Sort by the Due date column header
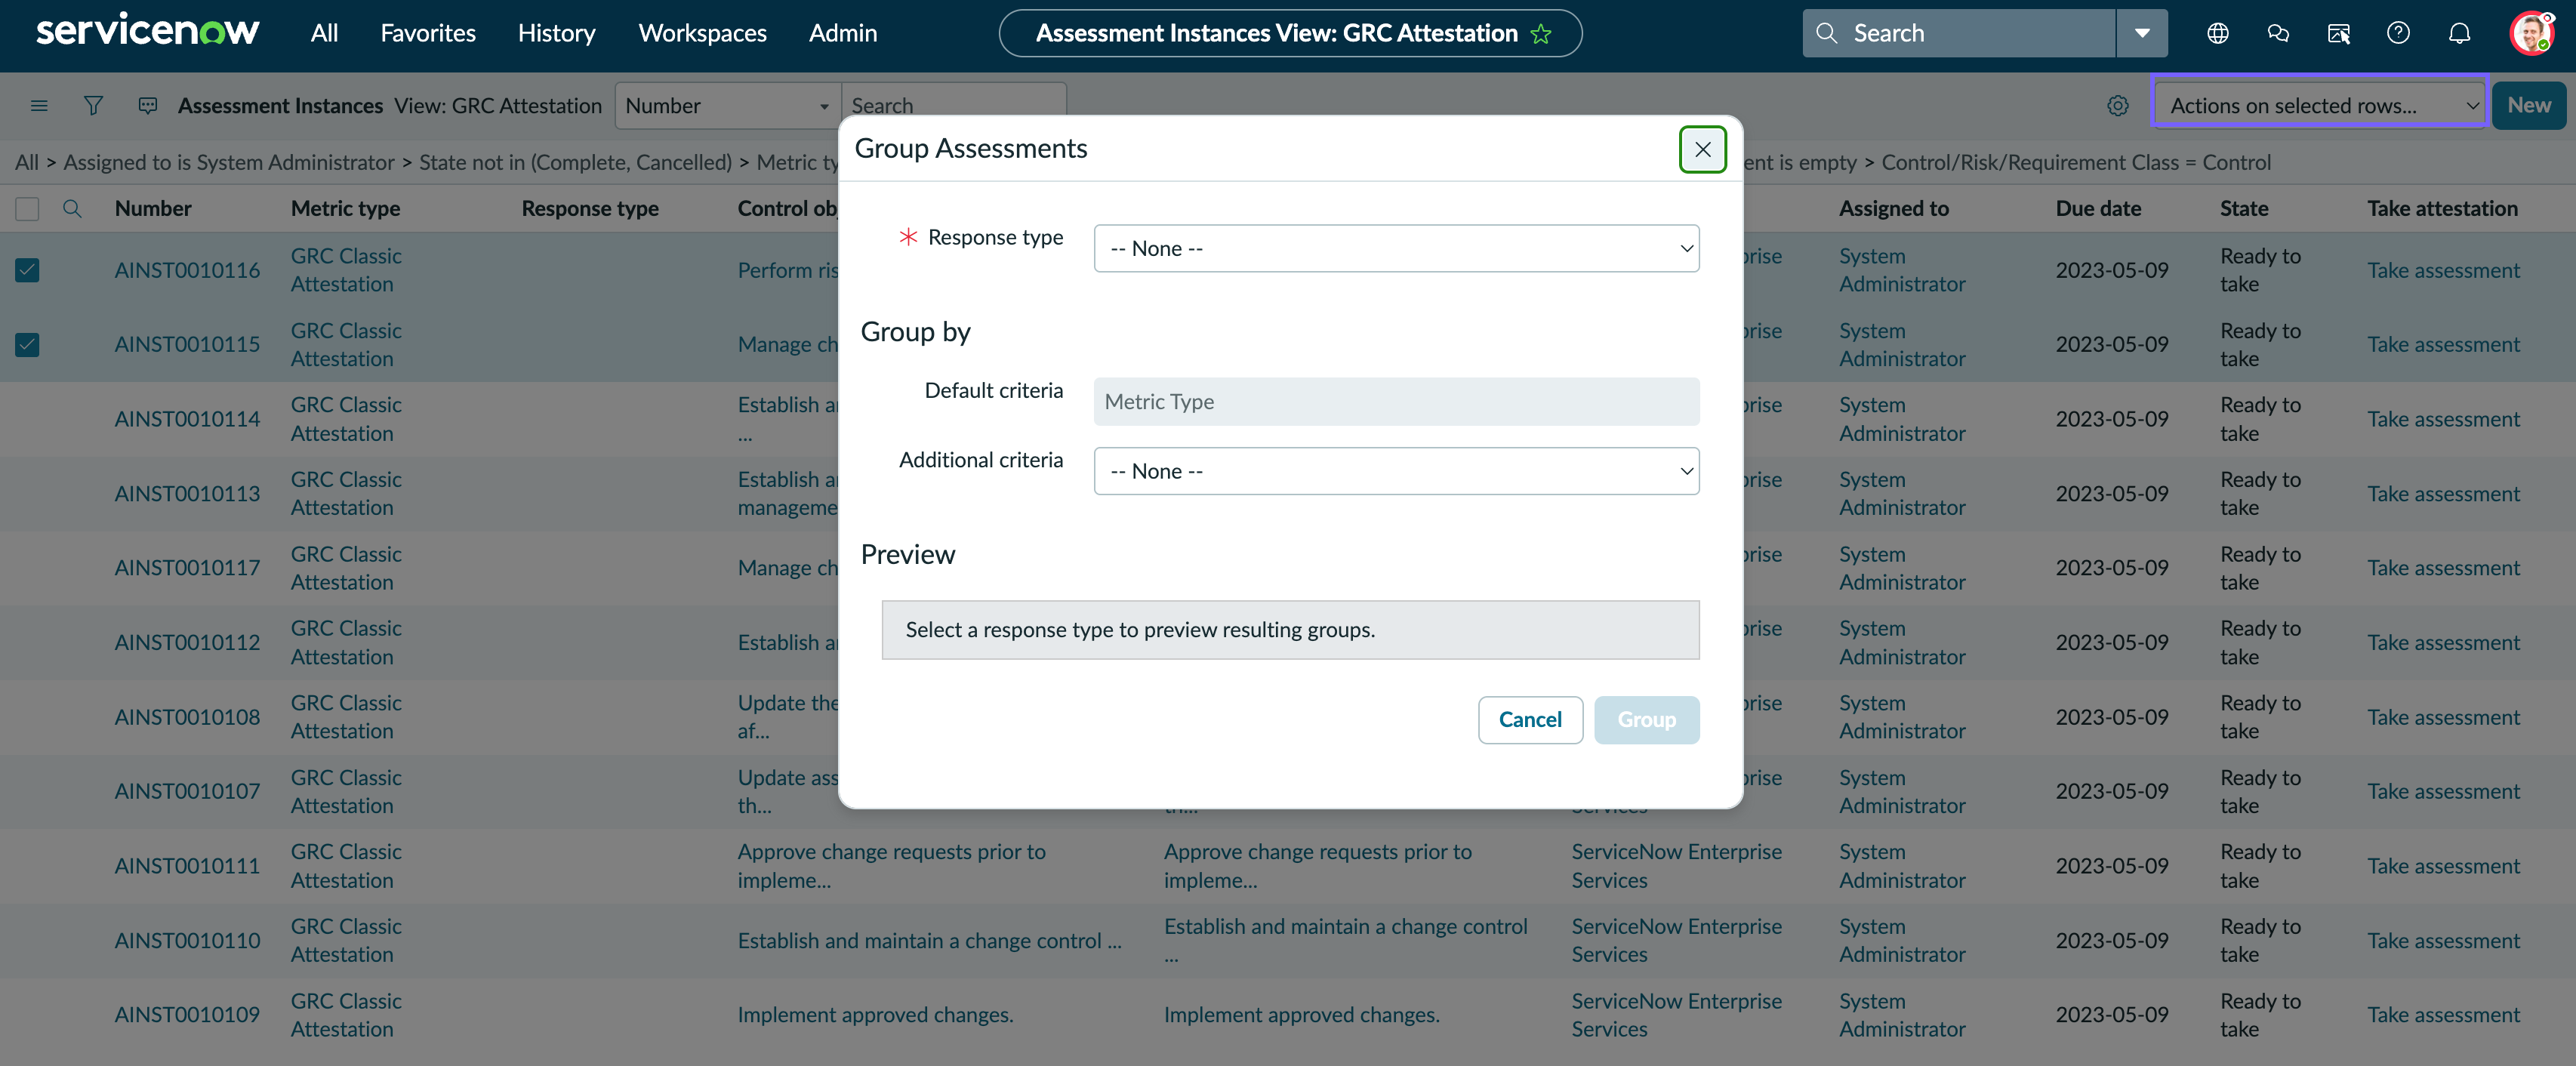2576x1066 pixels. [x=2098, y=208]
